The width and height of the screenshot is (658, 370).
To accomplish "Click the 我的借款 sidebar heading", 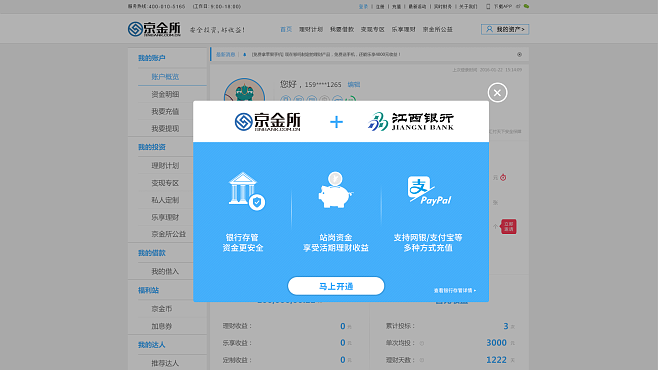I will click(151, 253).
